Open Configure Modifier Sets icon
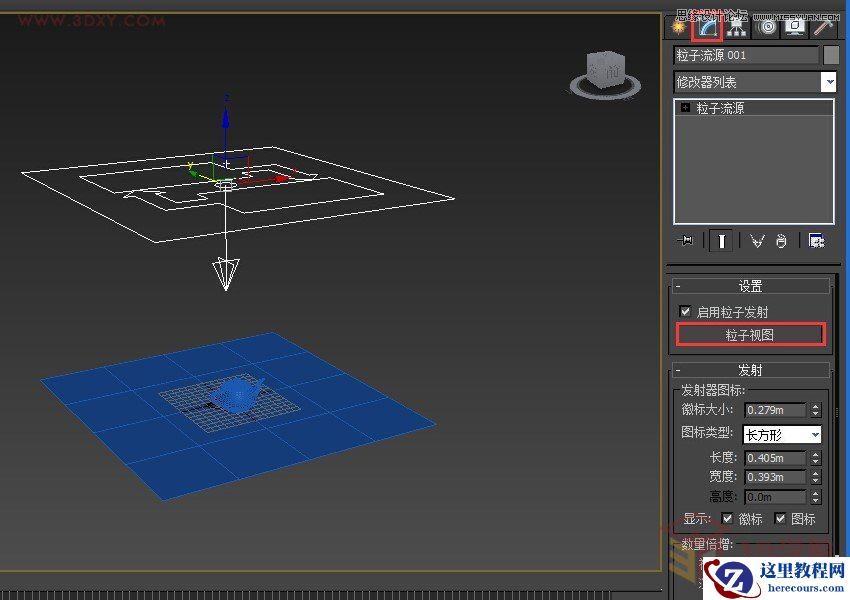 pyautogui.click(x=815, y=240)
